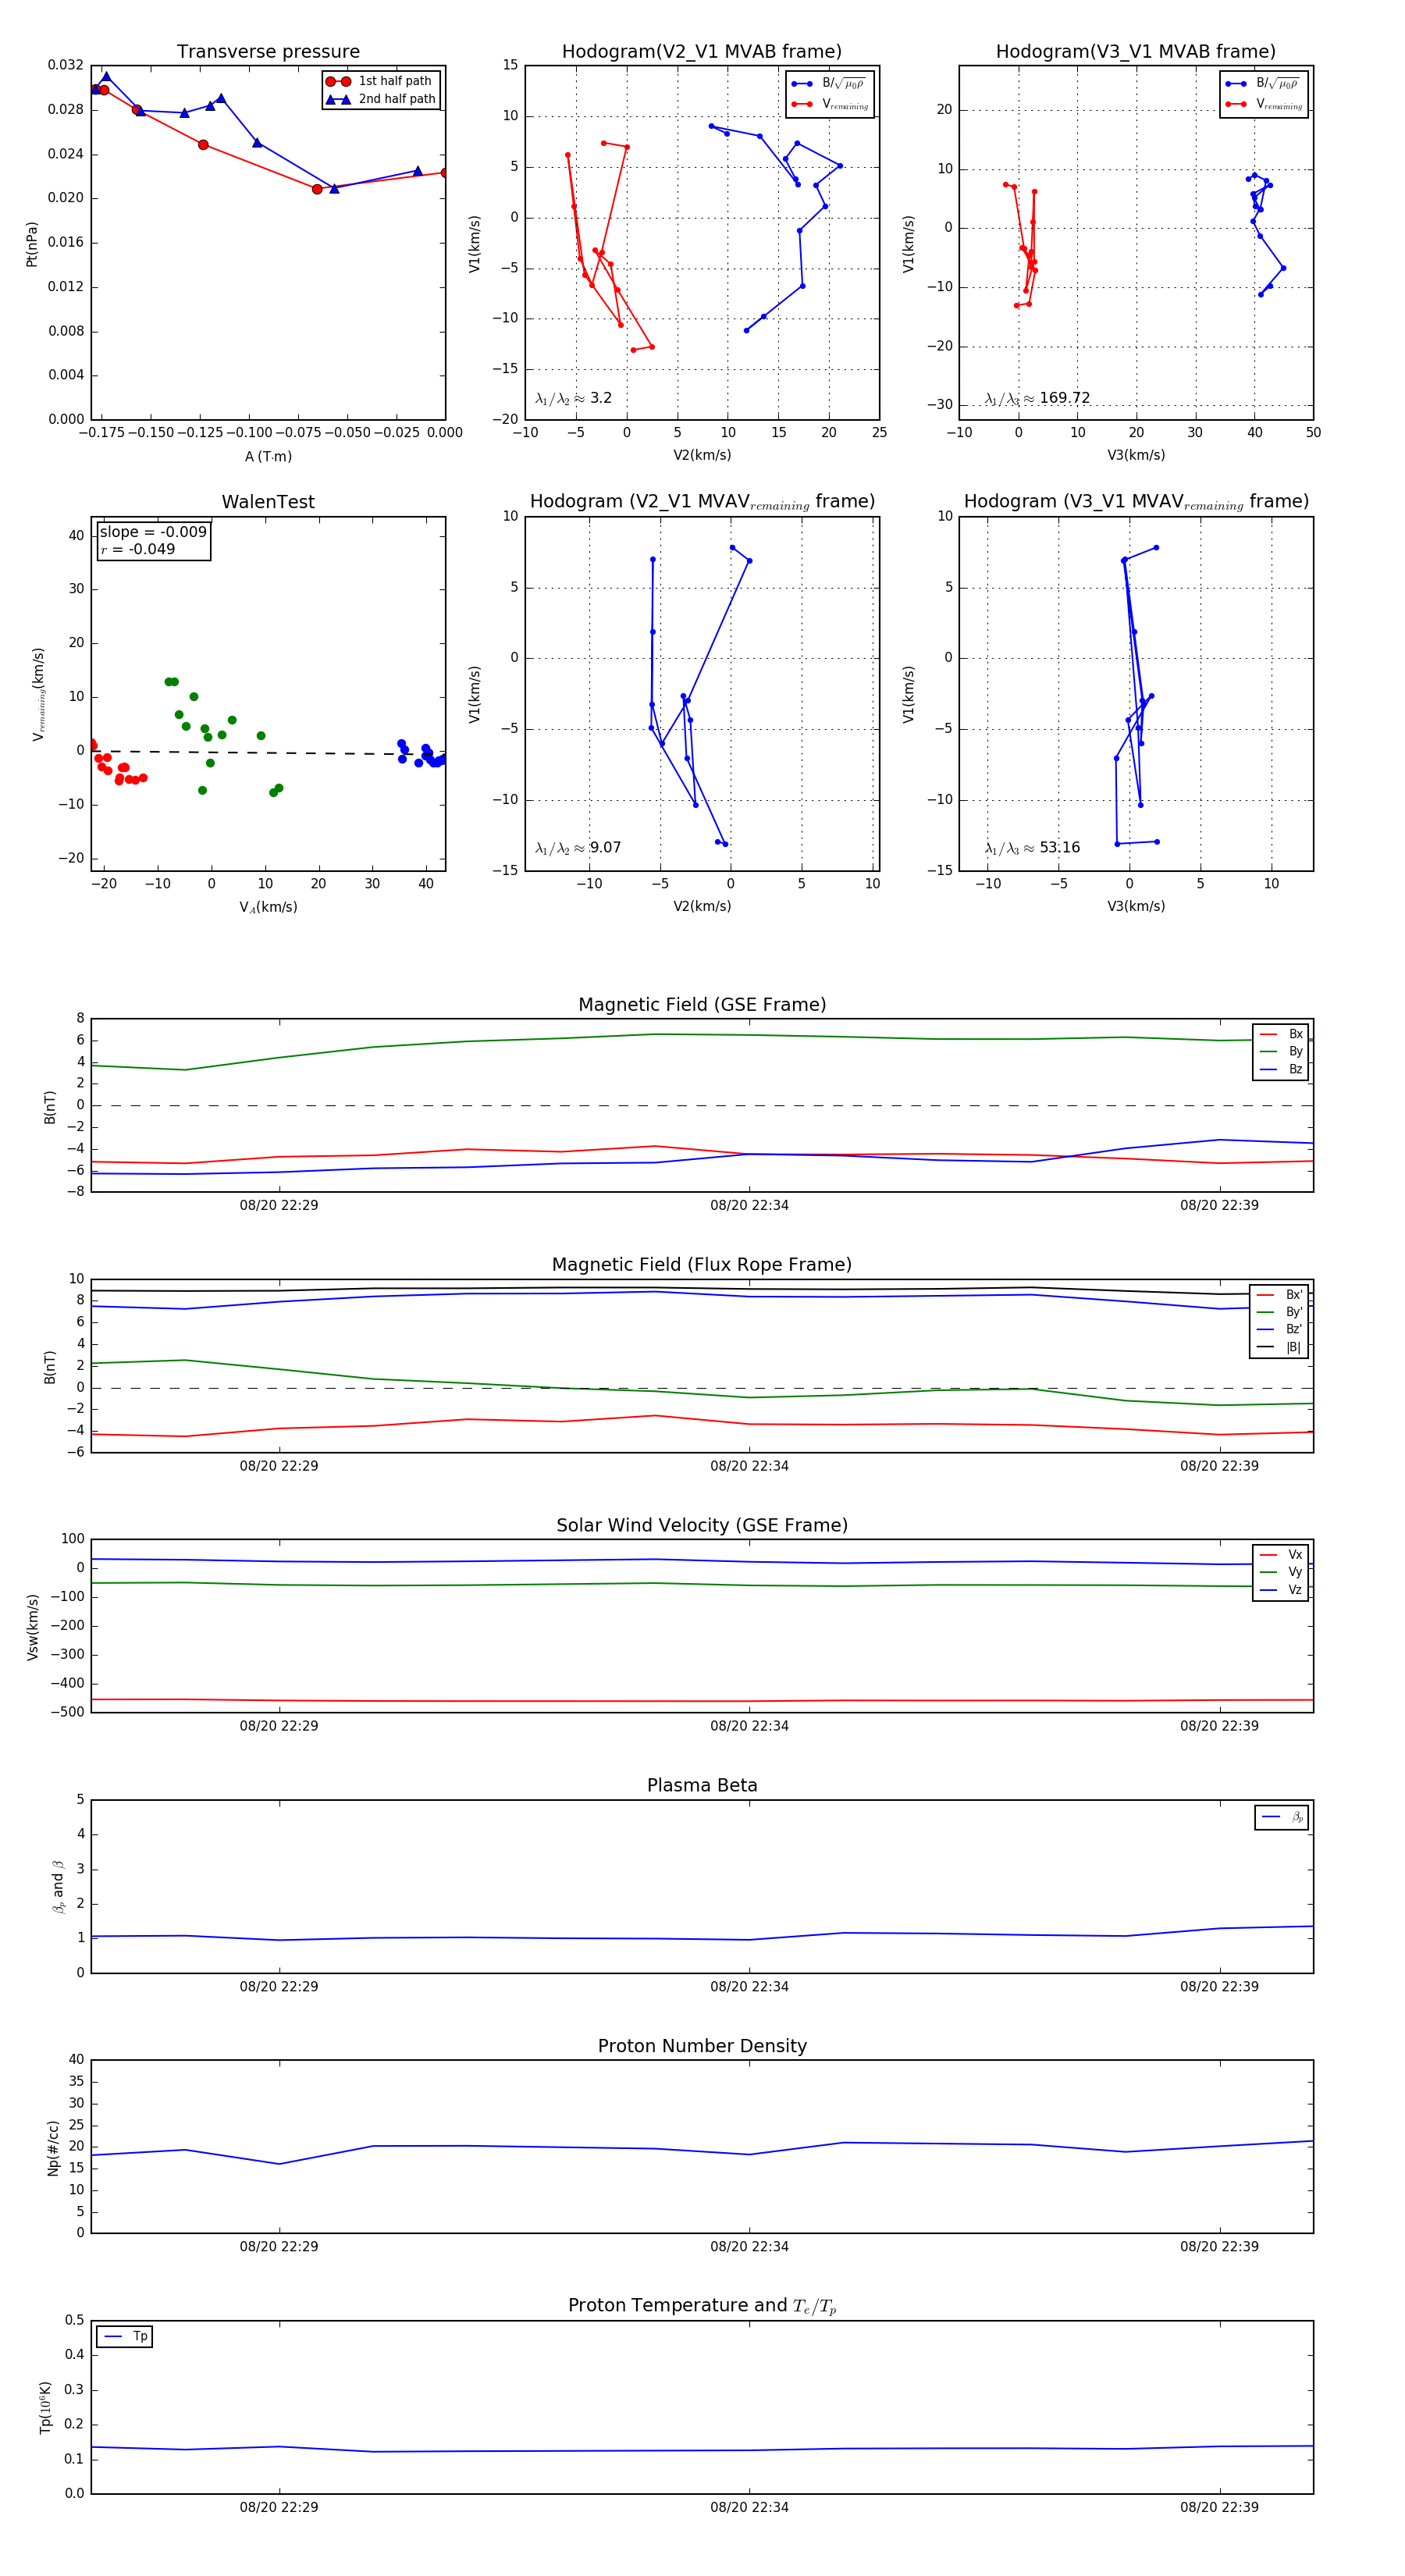Click the 'Tp(10^6K)' axis label
This screenshot has height=2576, width=1405.
coord(45,2408)
